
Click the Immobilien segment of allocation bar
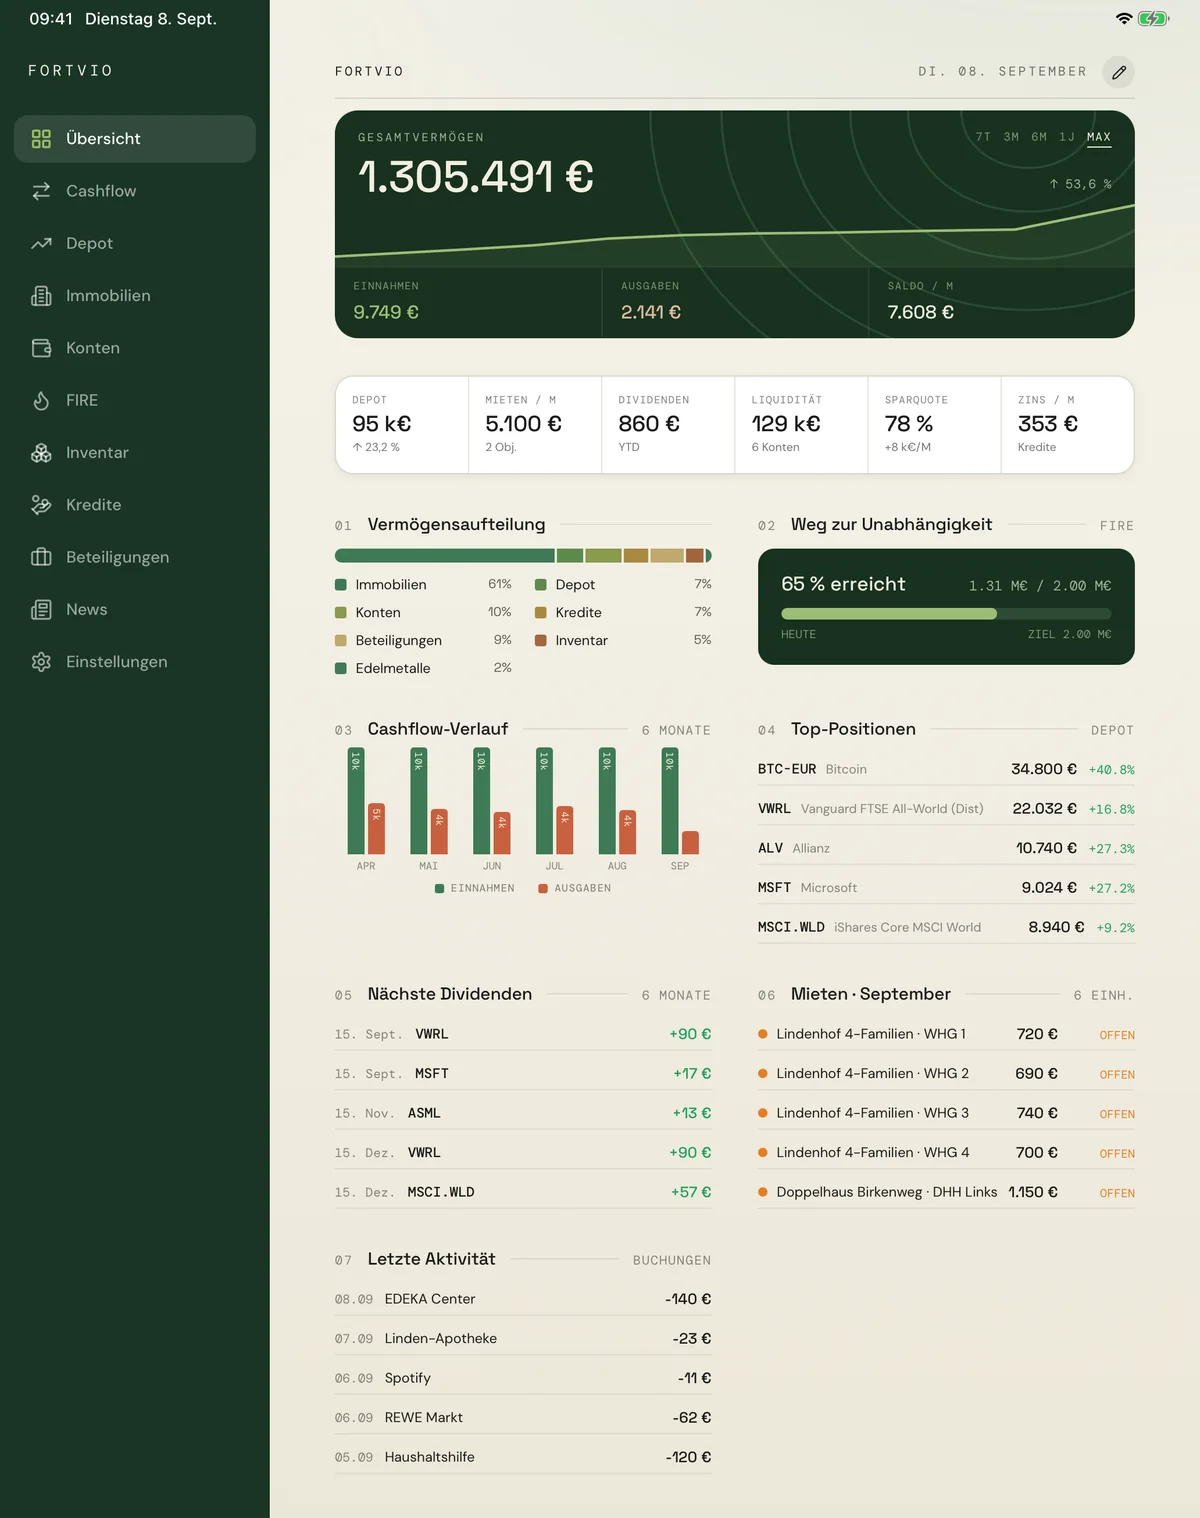tap(445, 556)
